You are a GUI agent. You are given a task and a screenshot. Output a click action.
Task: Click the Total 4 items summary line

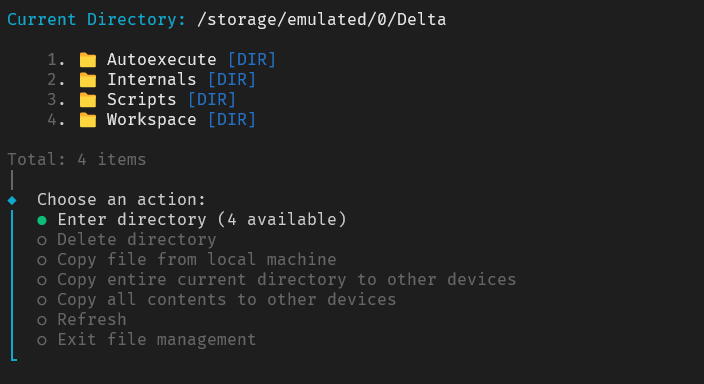click(77, 159)
